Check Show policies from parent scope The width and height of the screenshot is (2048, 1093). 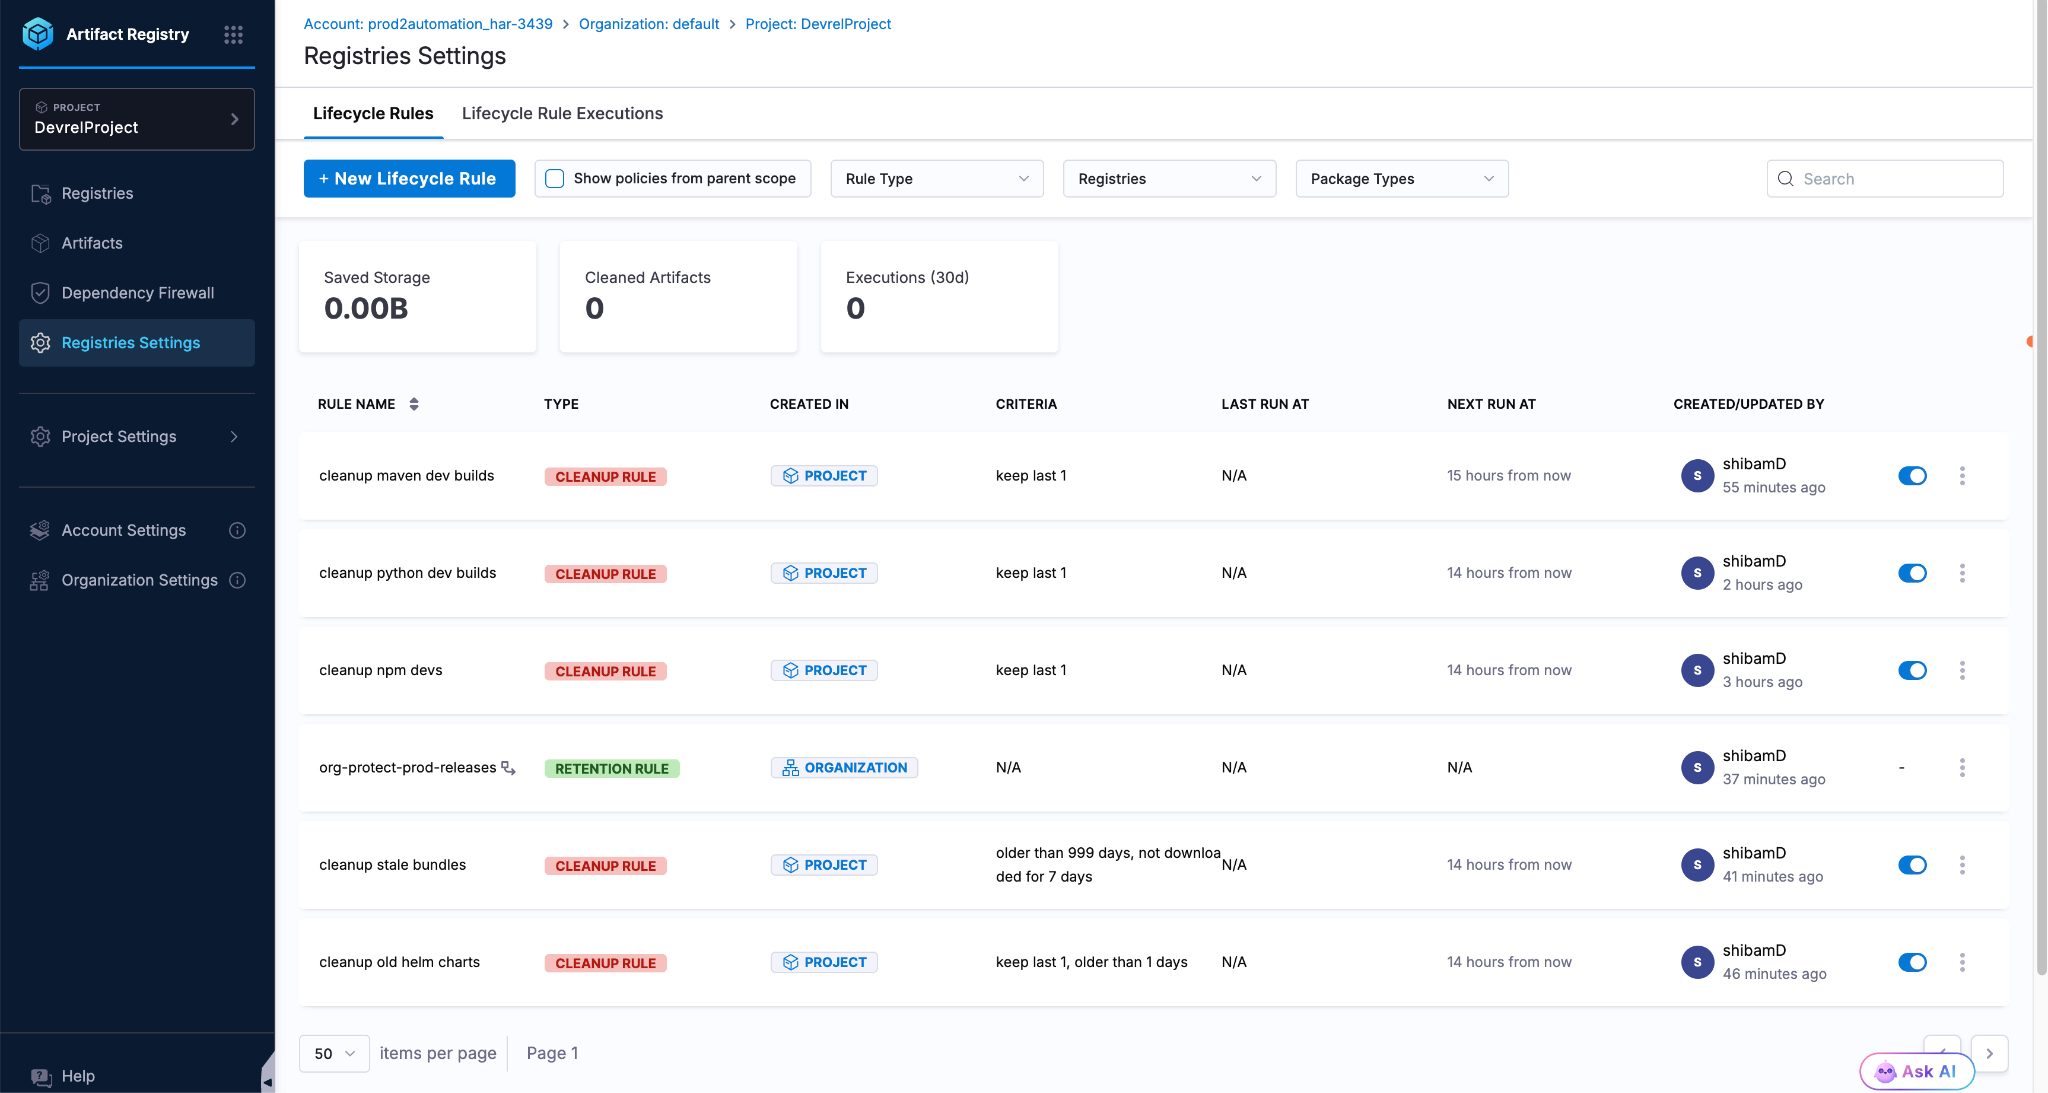click(x=555, y=179)
